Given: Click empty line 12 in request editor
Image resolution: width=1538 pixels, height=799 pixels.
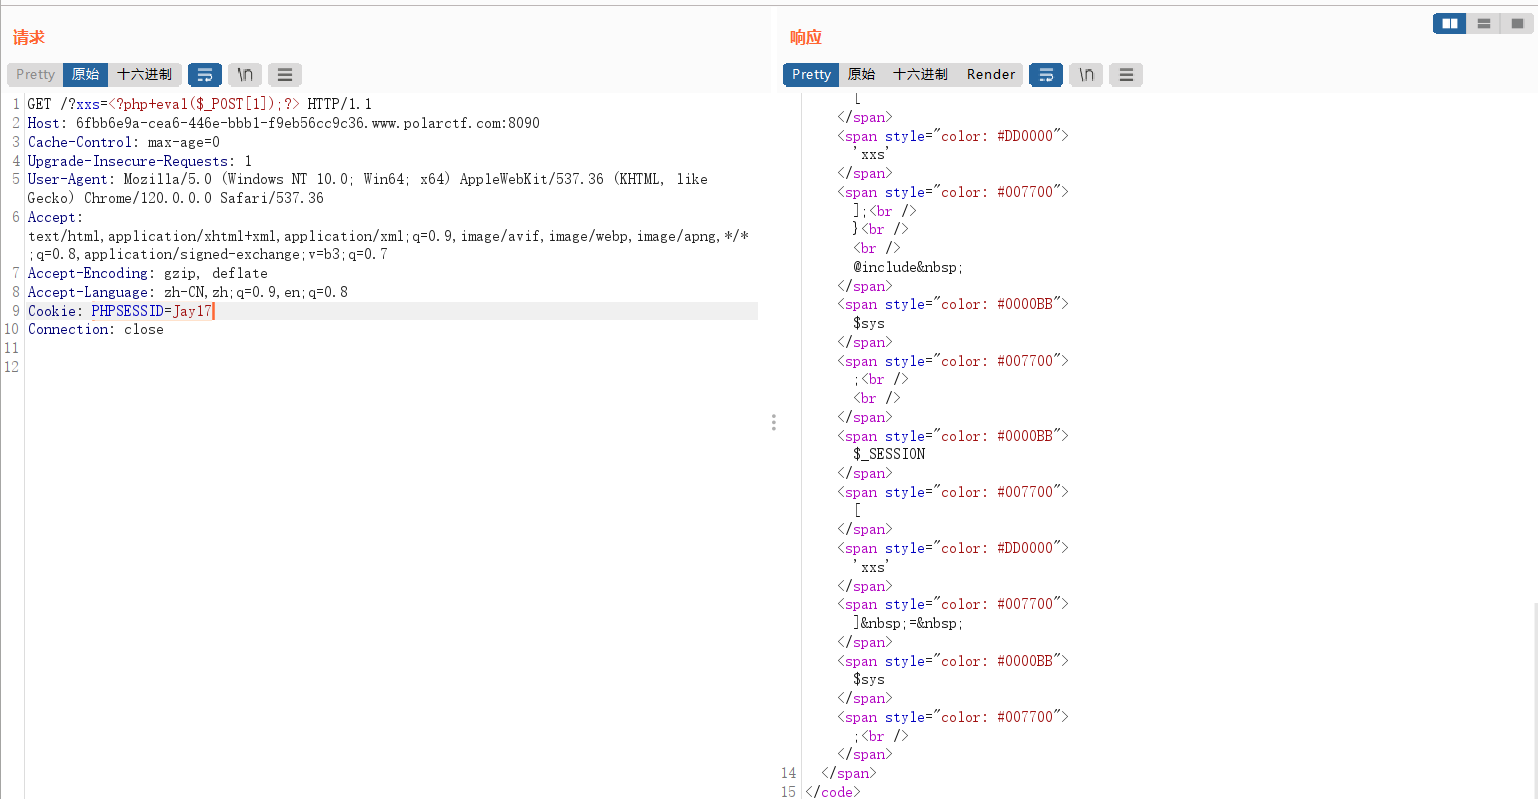Looking at the screenshot, I should tap(392, 367).
